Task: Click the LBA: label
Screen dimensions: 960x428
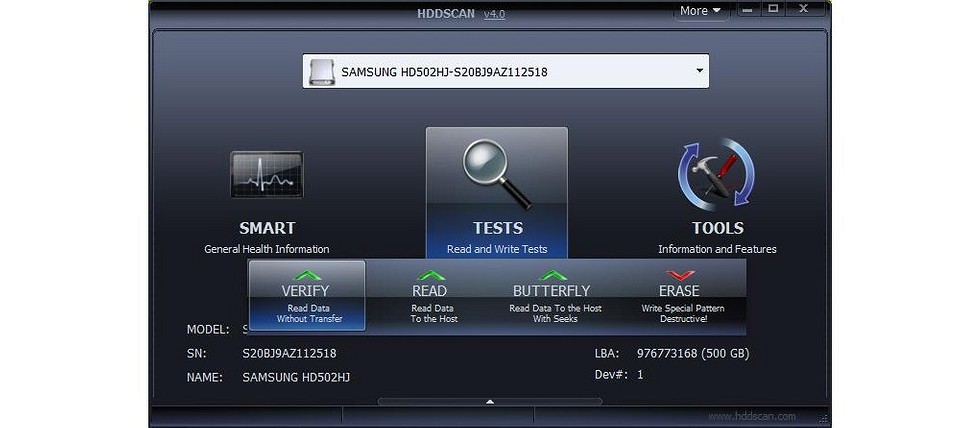Action: (607, 353)
